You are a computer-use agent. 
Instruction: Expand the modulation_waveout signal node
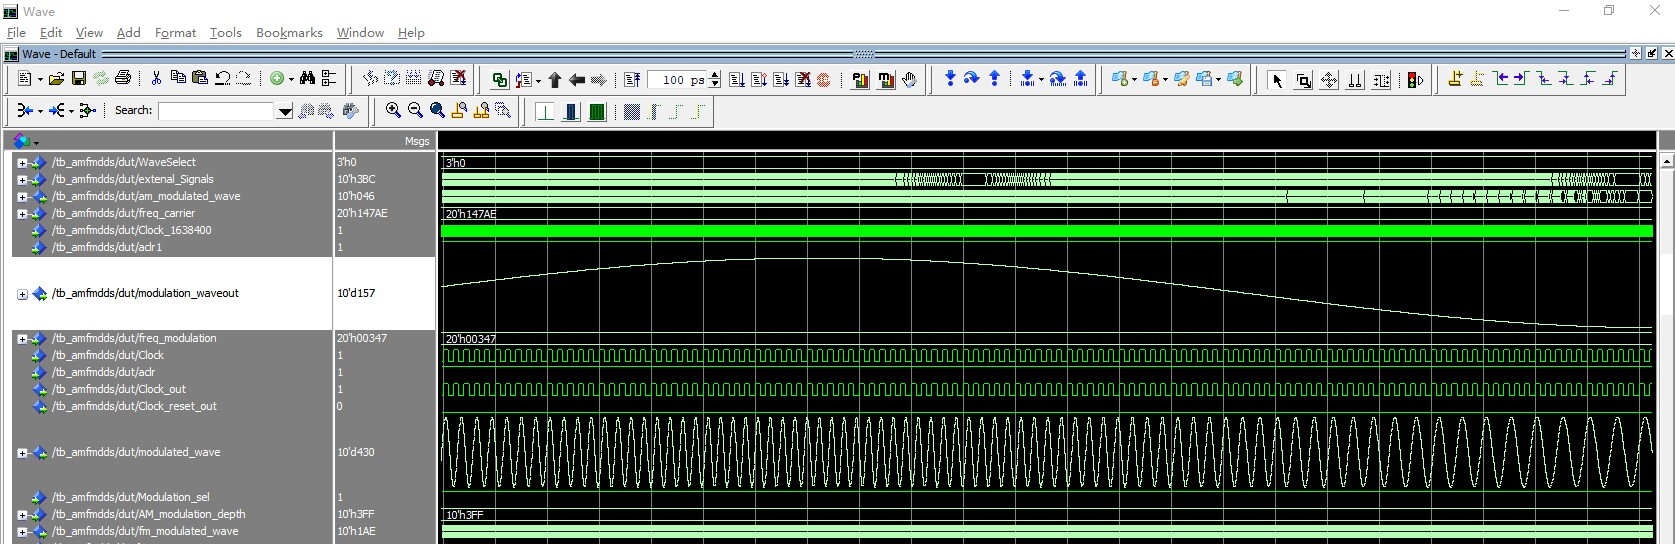(x=22, y=294)
